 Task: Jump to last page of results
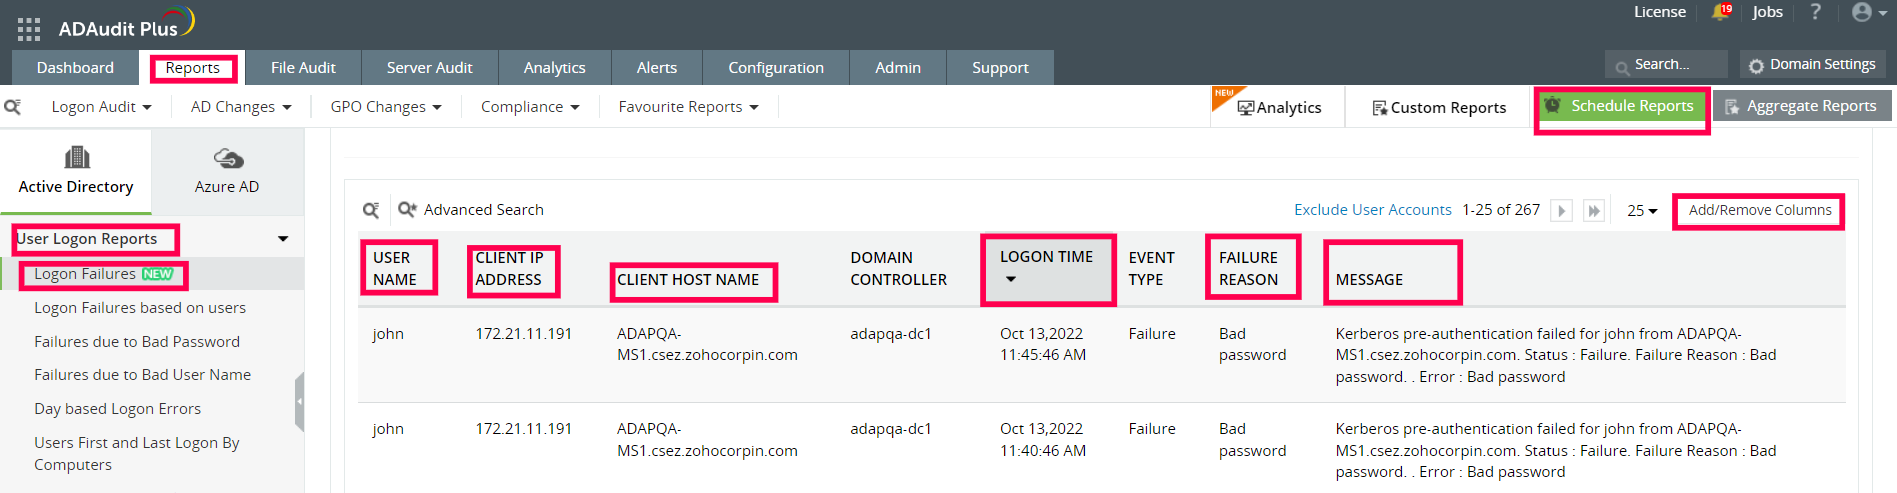point(1594,211)
